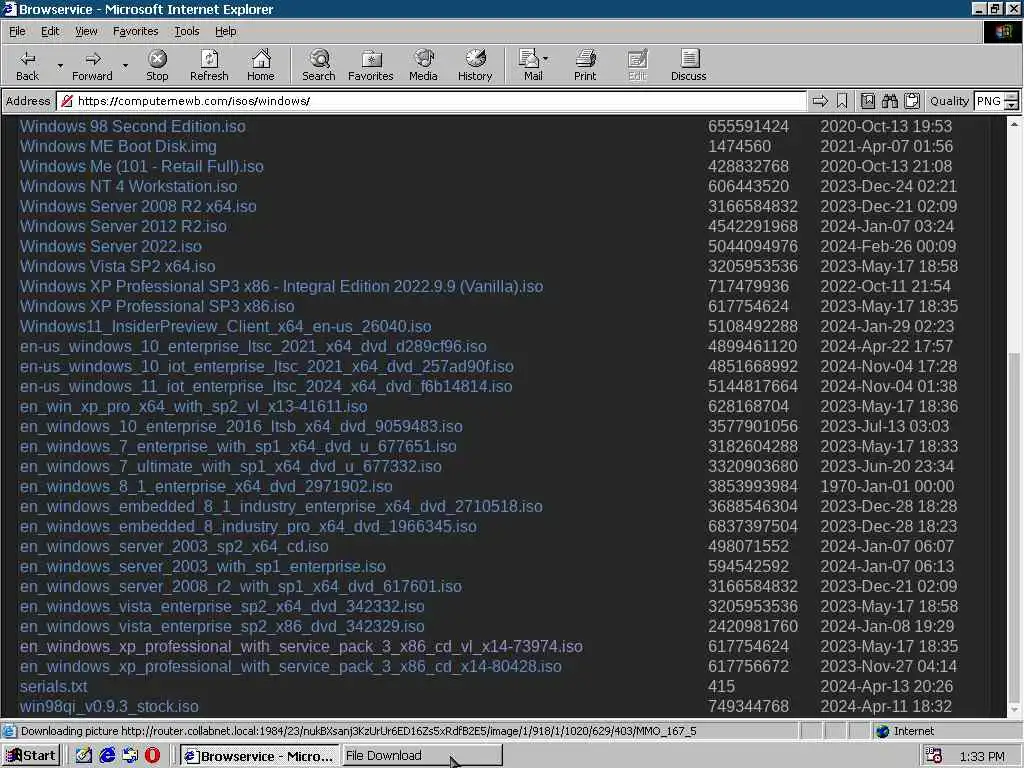The image size is (1024, 768).
Task: Print the current page
Action: (585, 65)
